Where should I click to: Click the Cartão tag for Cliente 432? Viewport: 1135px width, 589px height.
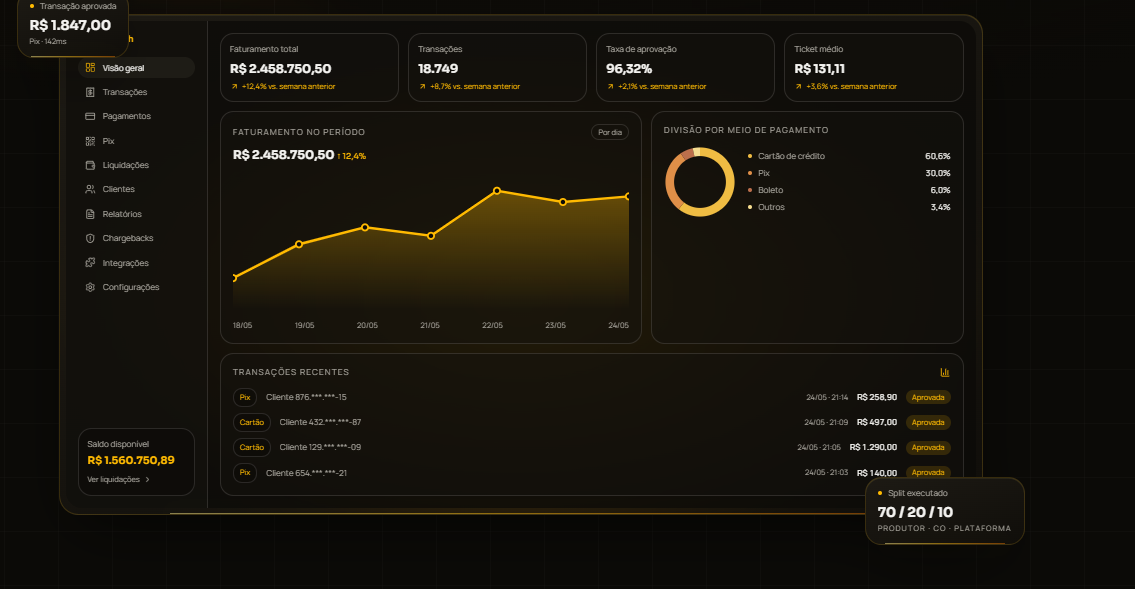tap(252, 423)
